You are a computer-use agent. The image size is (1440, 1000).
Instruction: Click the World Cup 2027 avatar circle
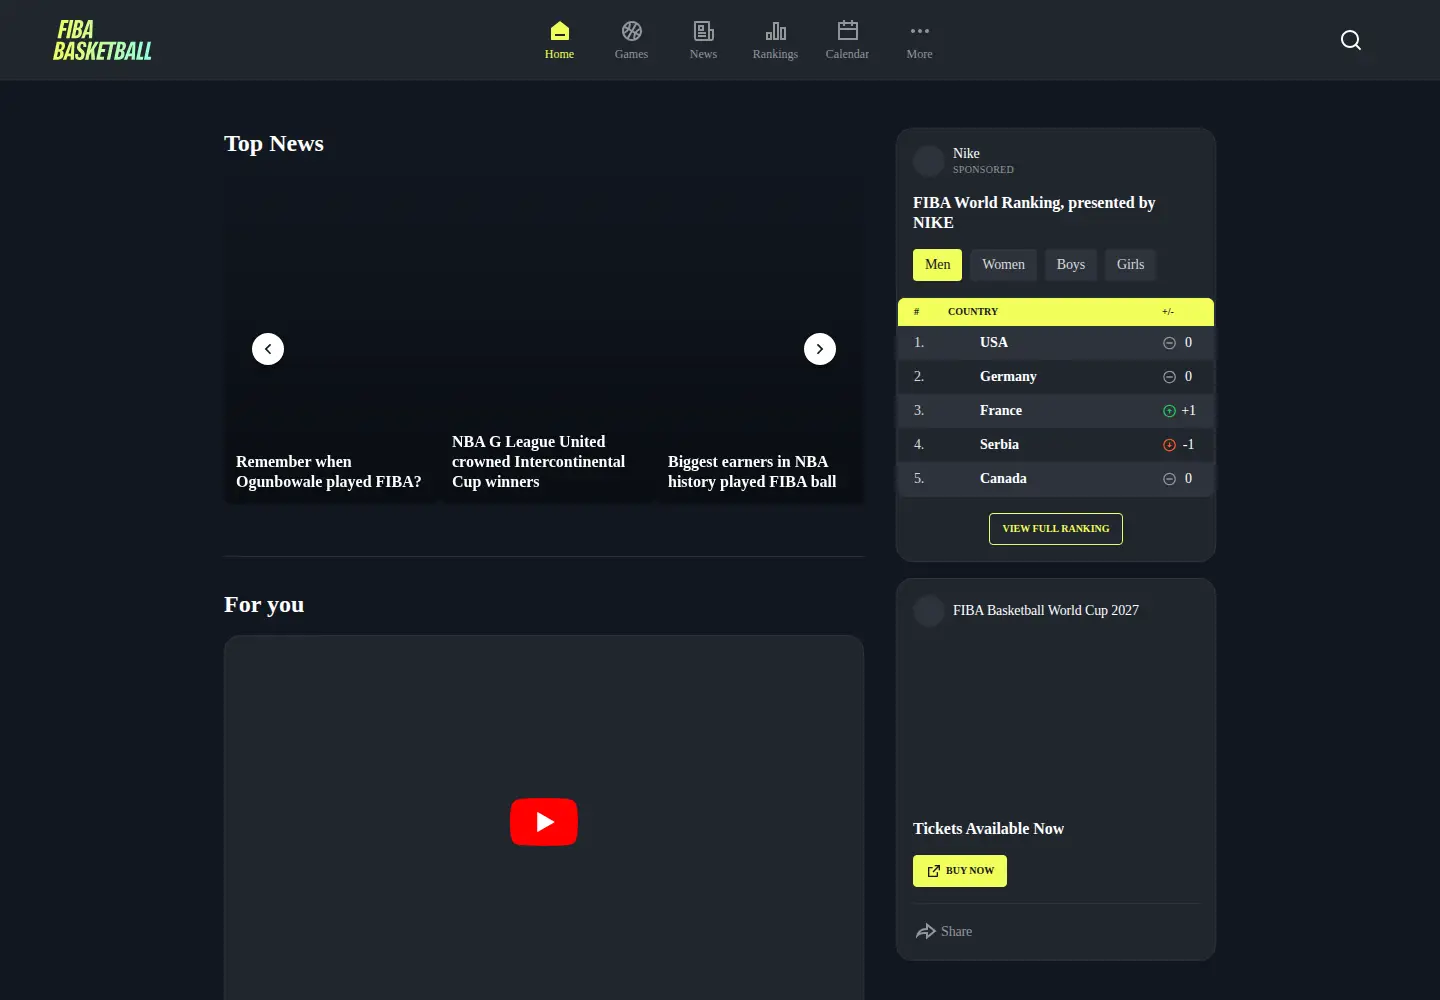coord(929,611)
